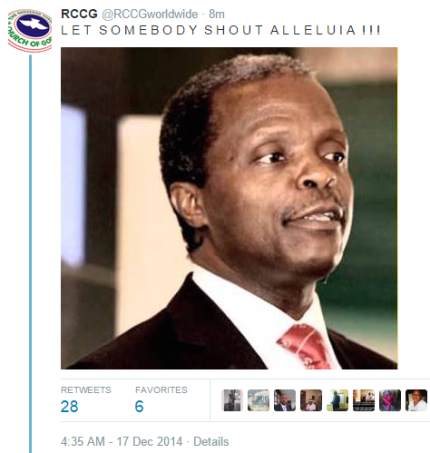Open third retweeter avatar, man in suit
This screenshot has width=430, height=453.
285,400
